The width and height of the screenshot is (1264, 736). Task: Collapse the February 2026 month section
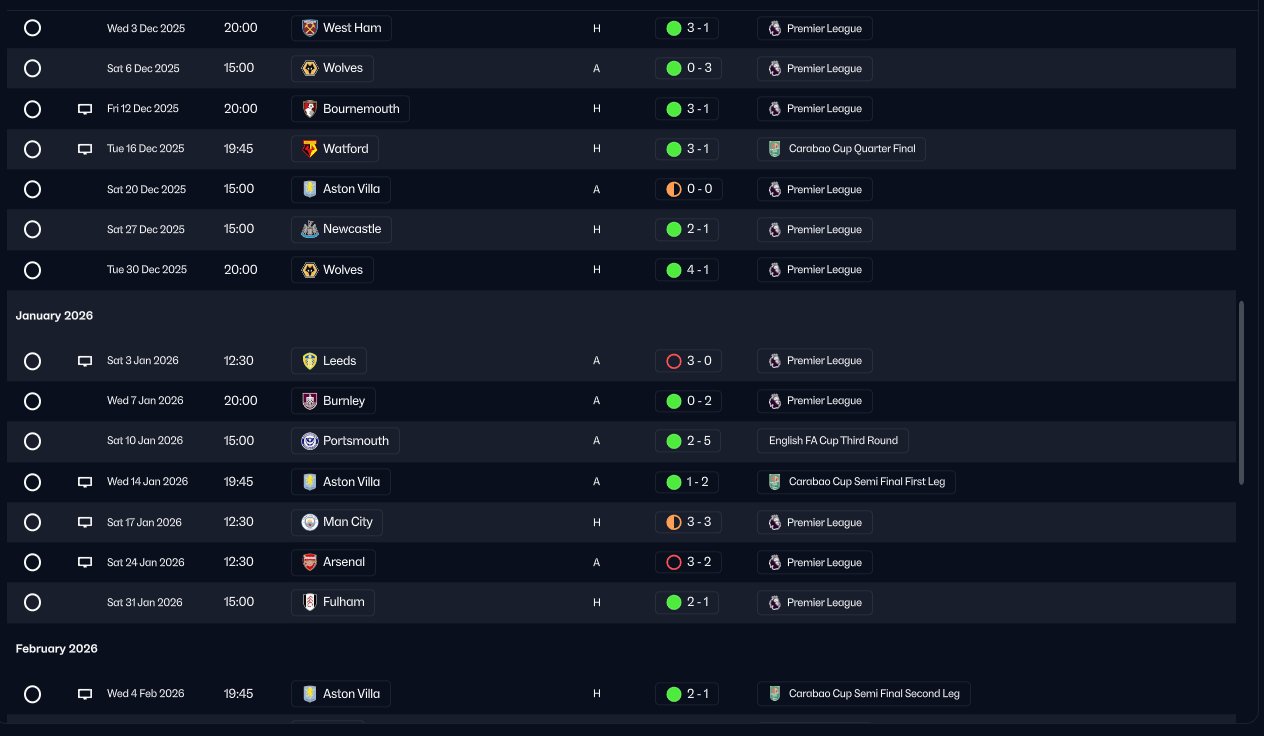56,649
